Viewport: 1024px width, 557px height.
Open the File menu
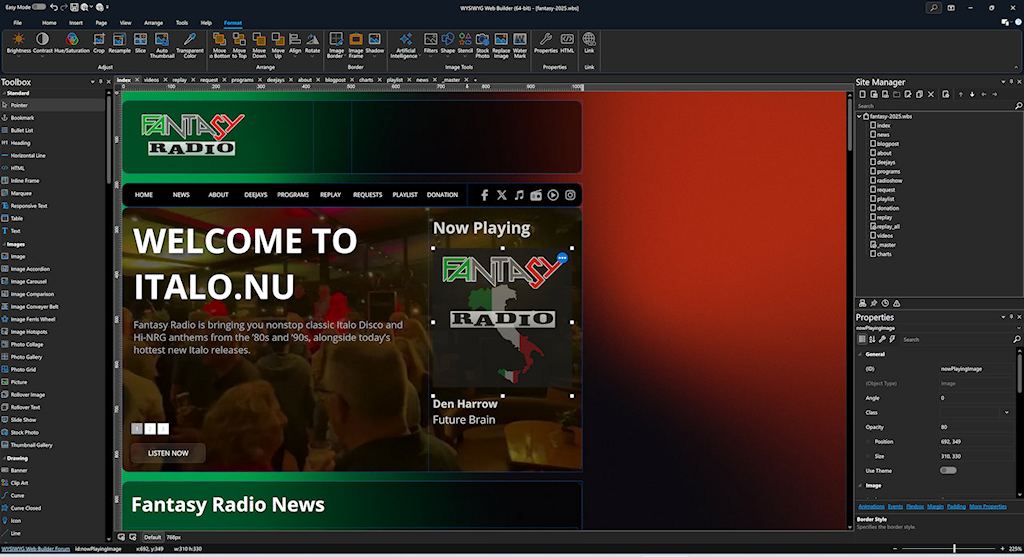pyautogui.click(x=18, y=22)
